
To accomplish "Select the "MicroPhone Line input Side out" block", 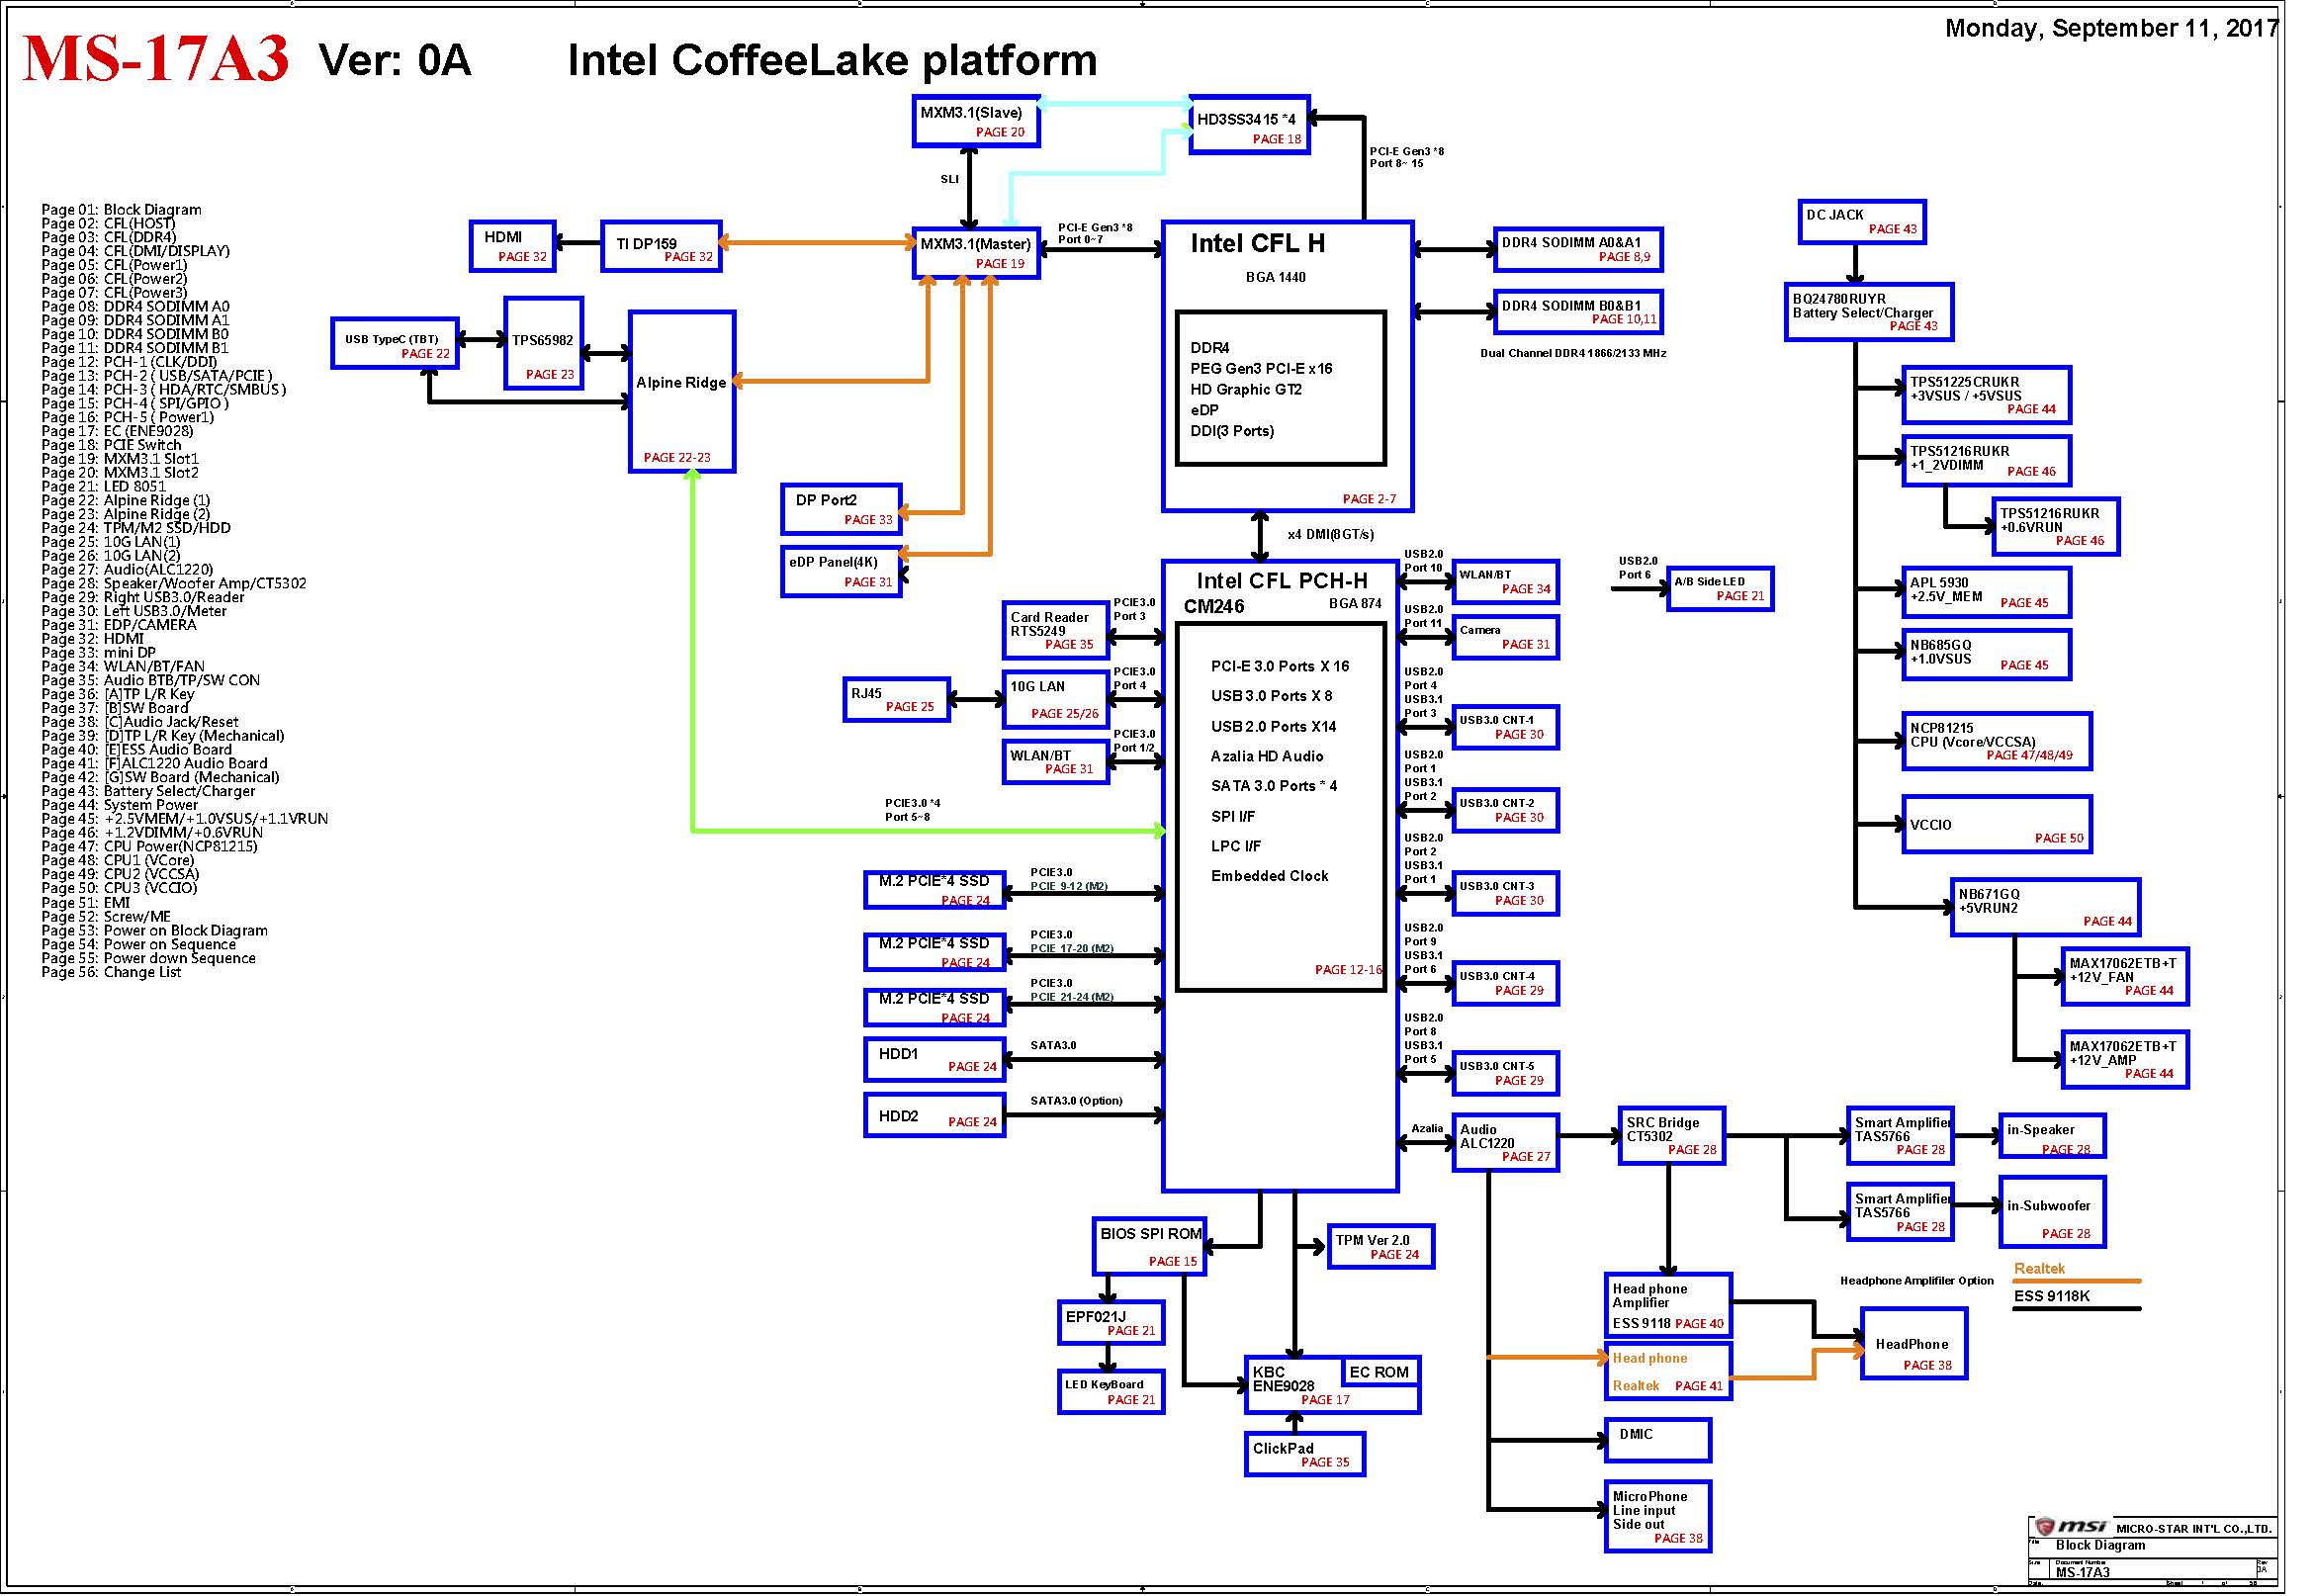I will [x=1658, y=1516].
